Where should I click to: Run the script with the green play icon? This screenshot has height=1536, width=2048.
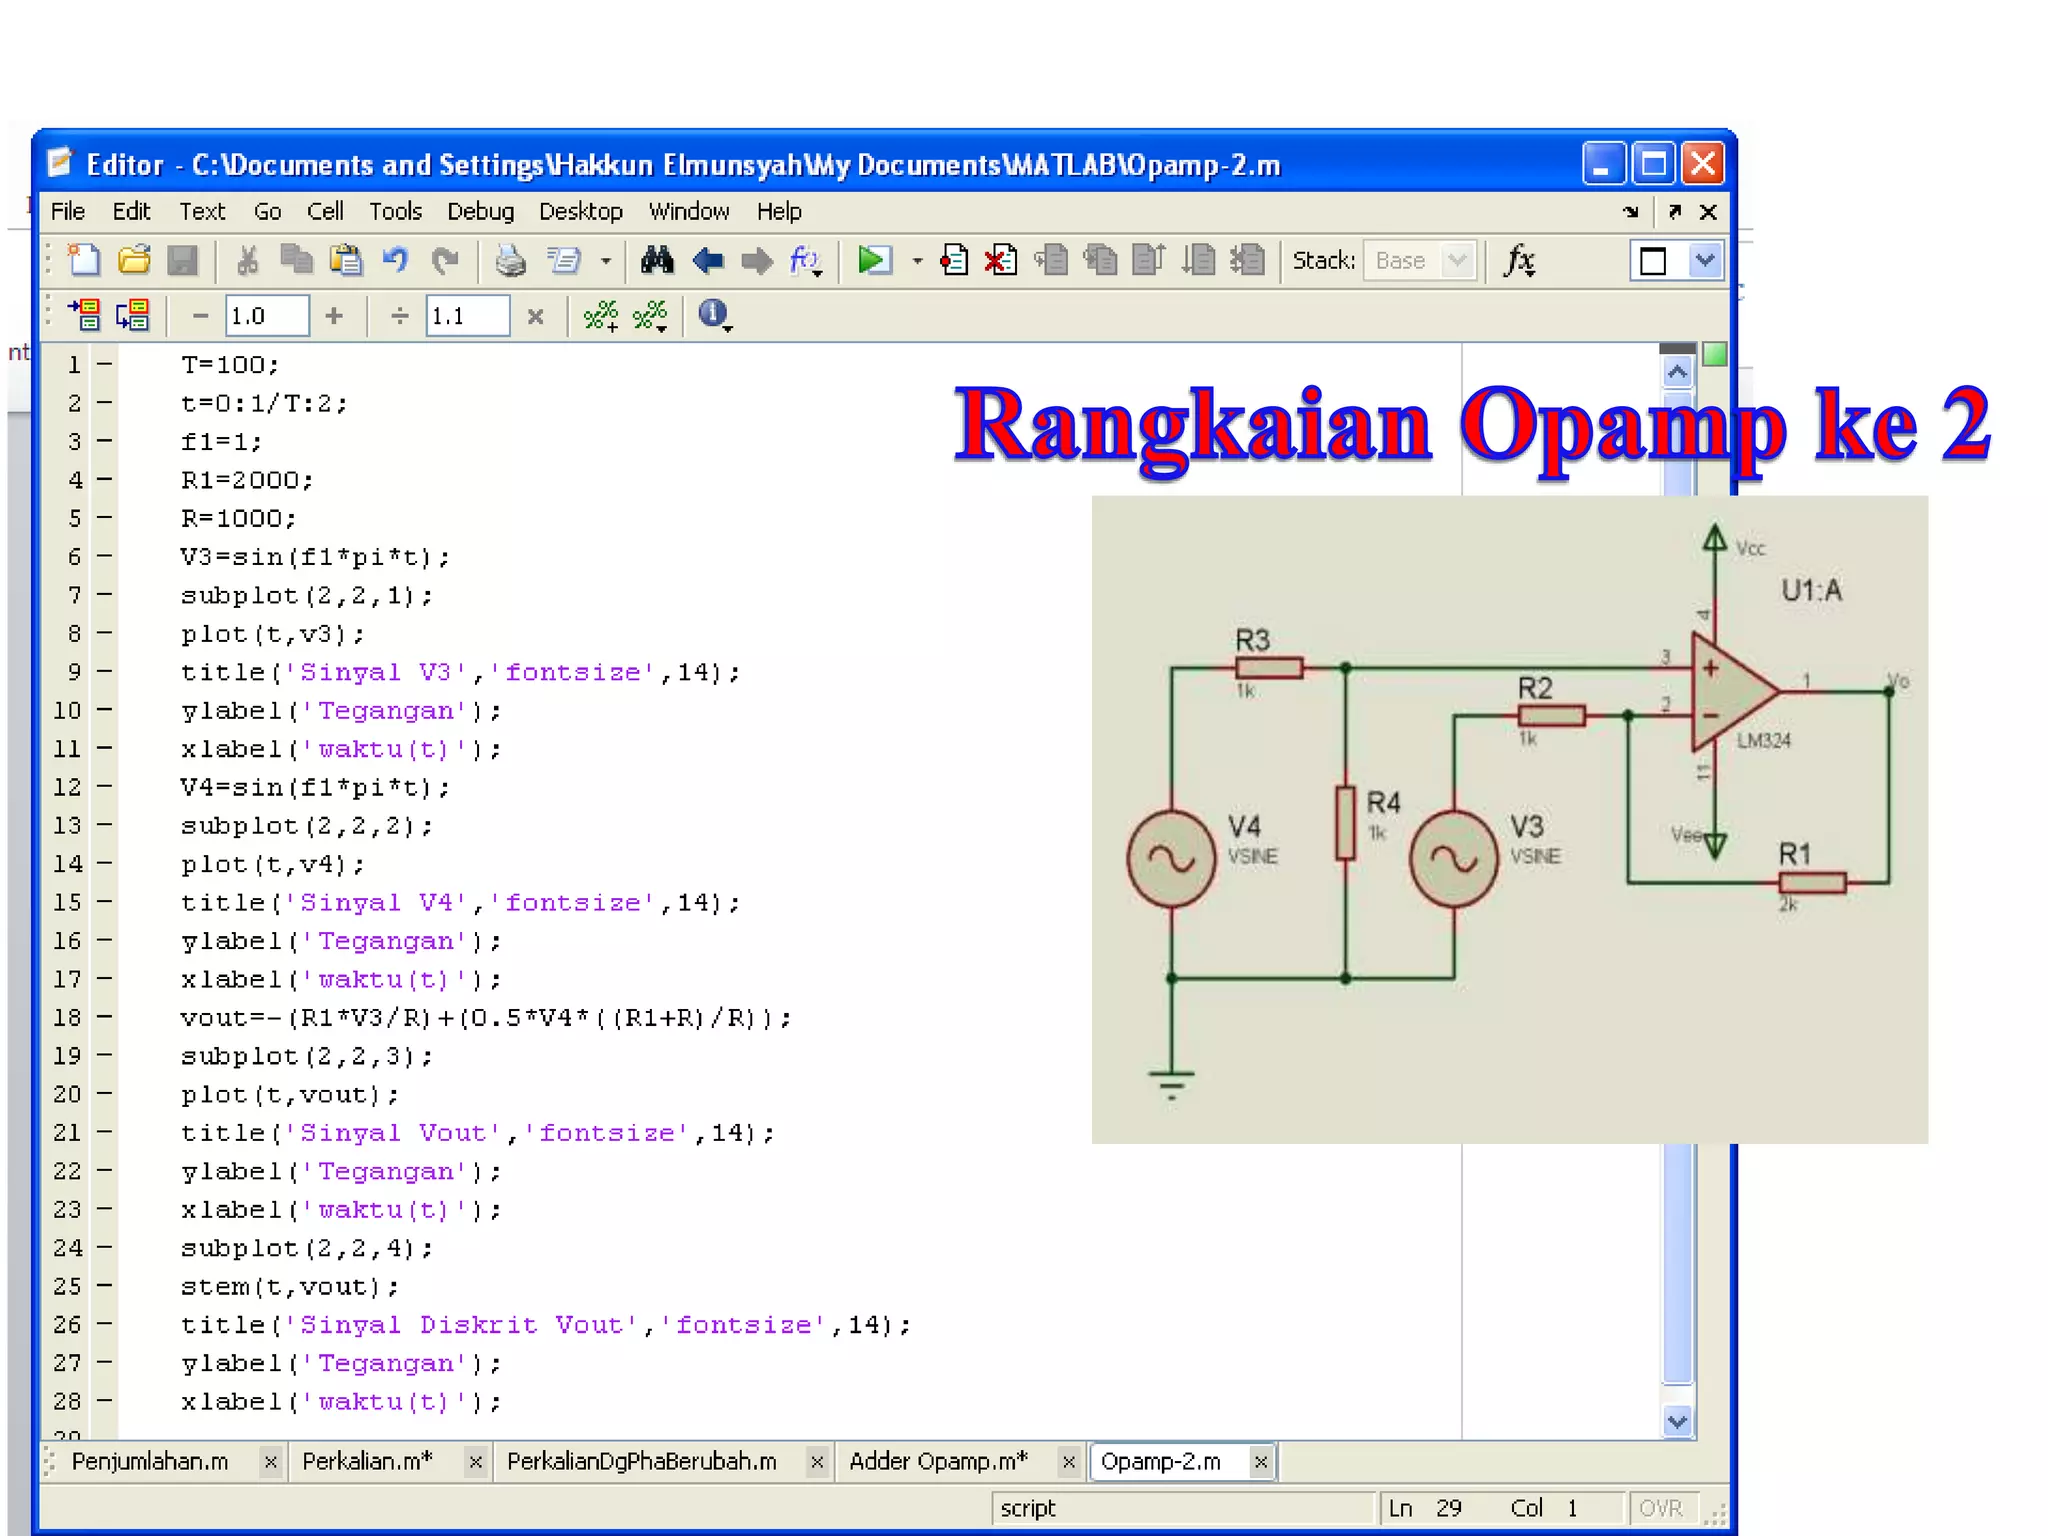[x=873, y=261]
